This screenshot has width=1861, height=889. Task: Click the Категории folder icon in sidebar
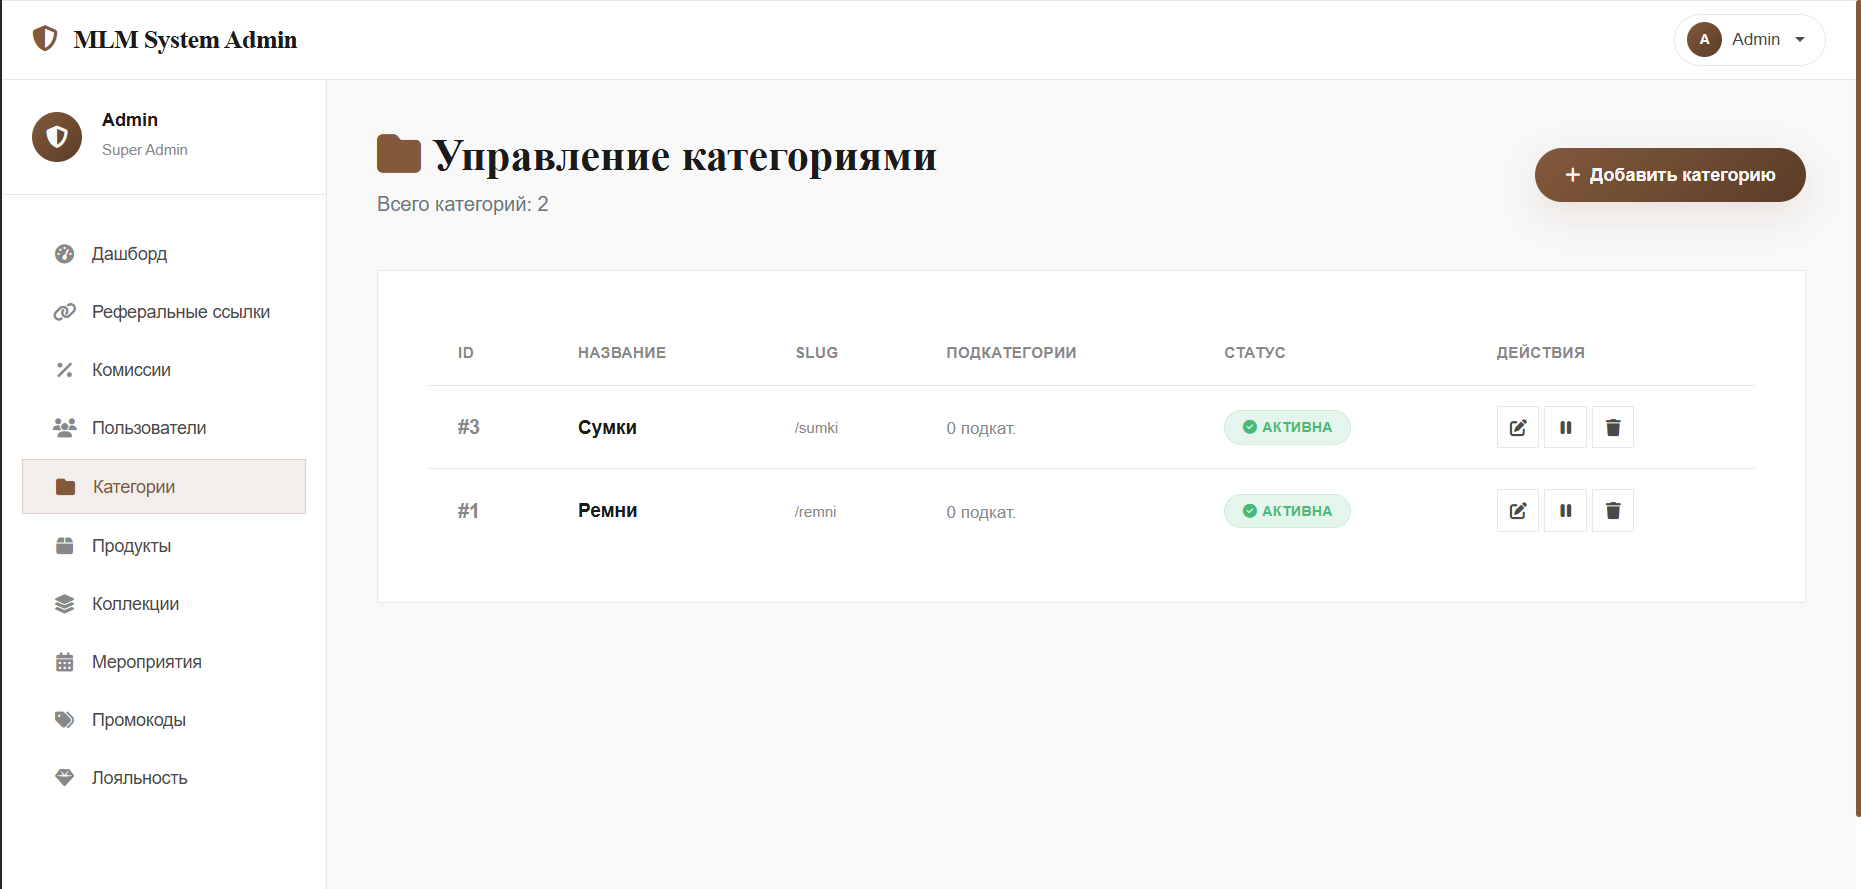[66, 487]
